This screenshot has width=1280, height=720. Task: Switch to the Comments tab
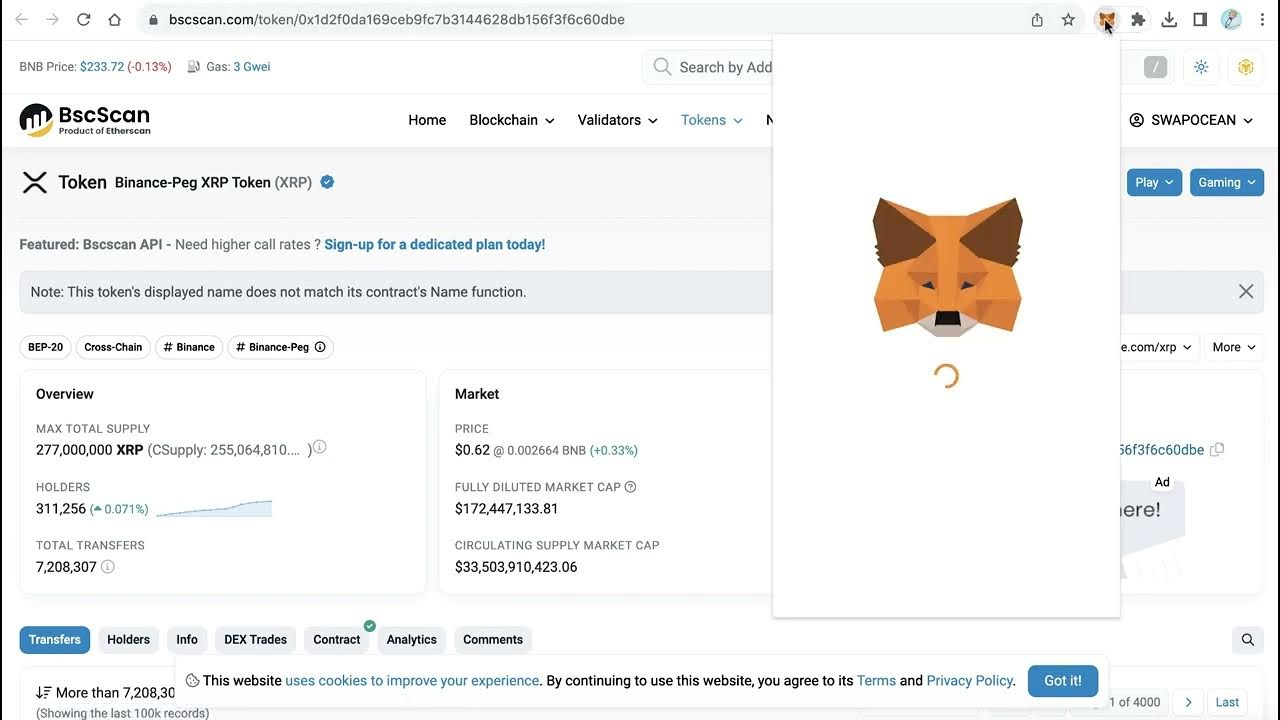point(493,640)
